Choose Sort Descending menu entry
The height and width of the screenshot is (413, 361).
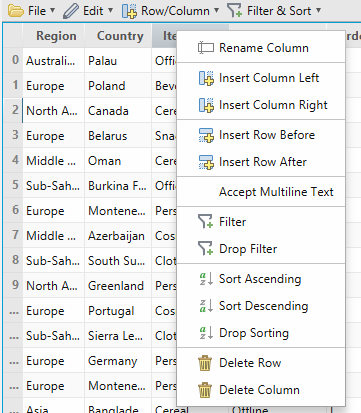coord(261,306)
